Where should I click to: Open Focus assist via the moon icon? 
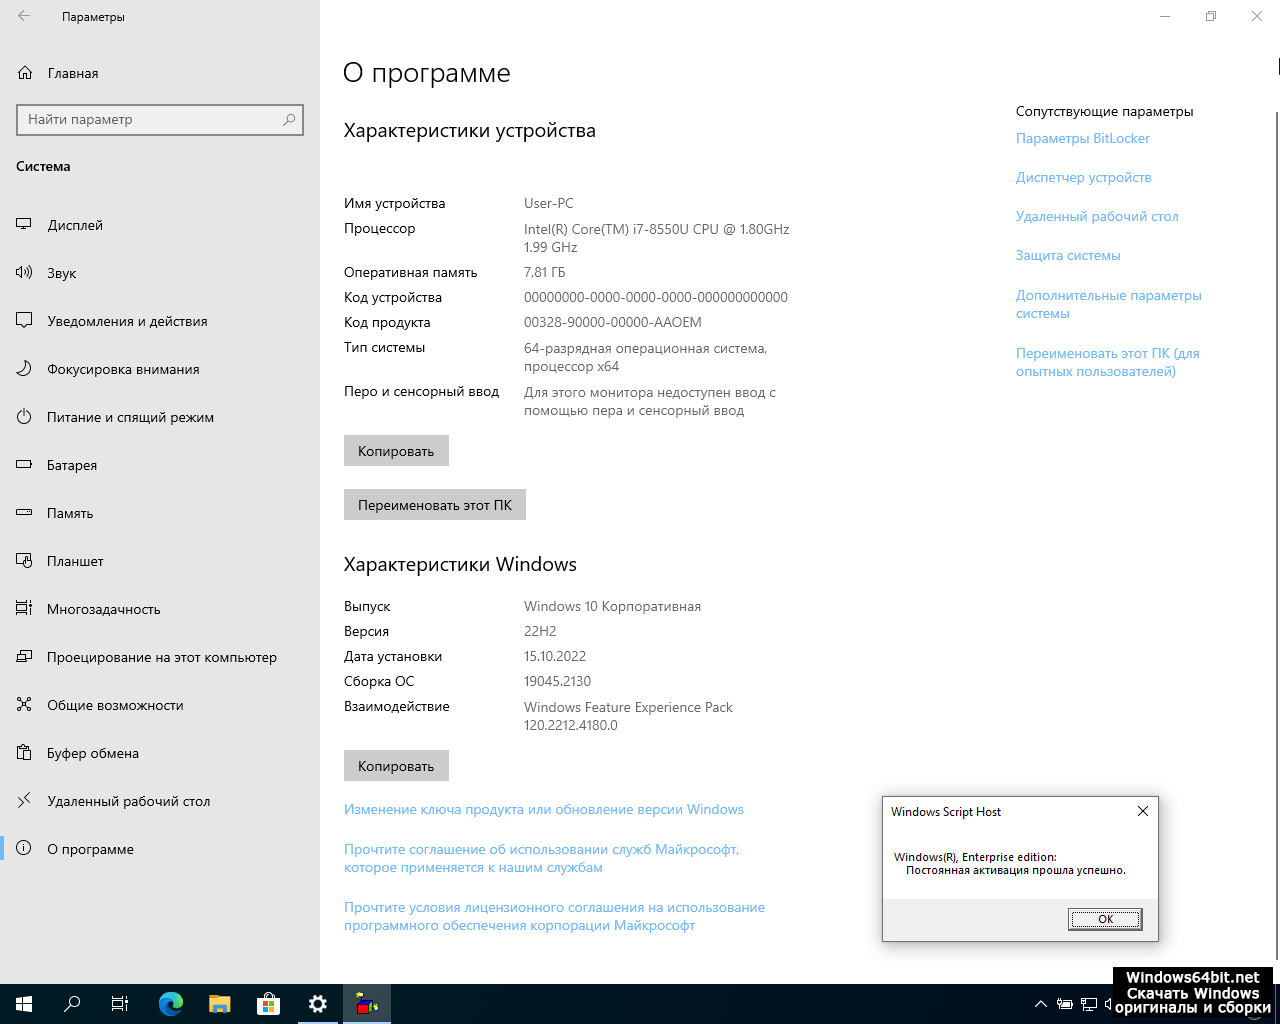click(x=24, y=369)
